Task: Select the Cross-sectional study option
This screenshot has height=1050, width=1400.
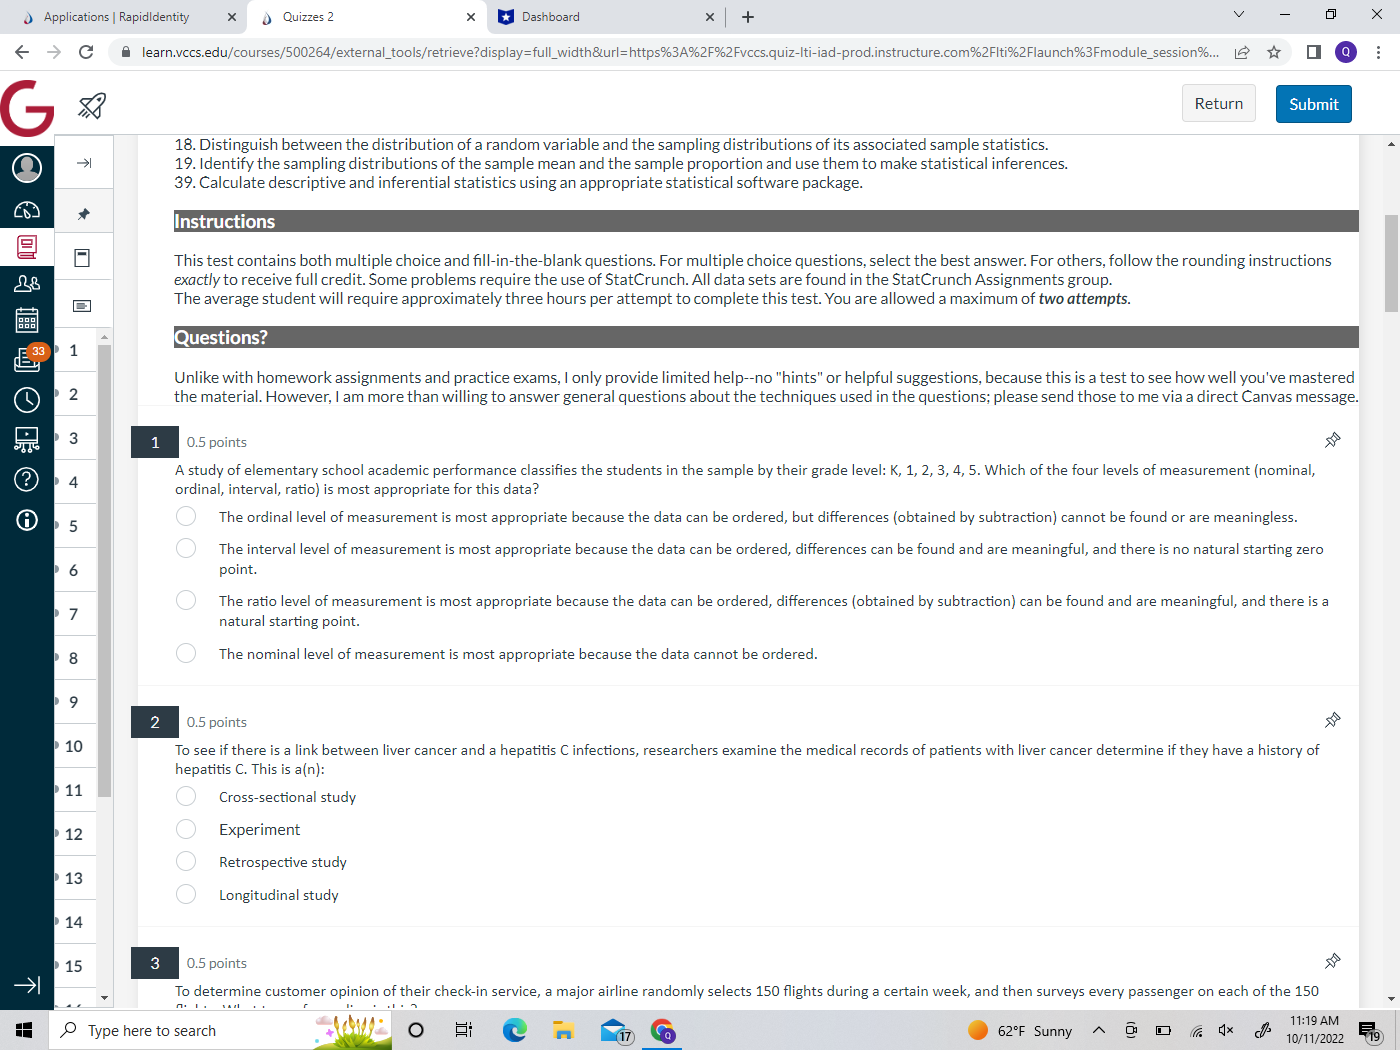Action: (186, 796)
